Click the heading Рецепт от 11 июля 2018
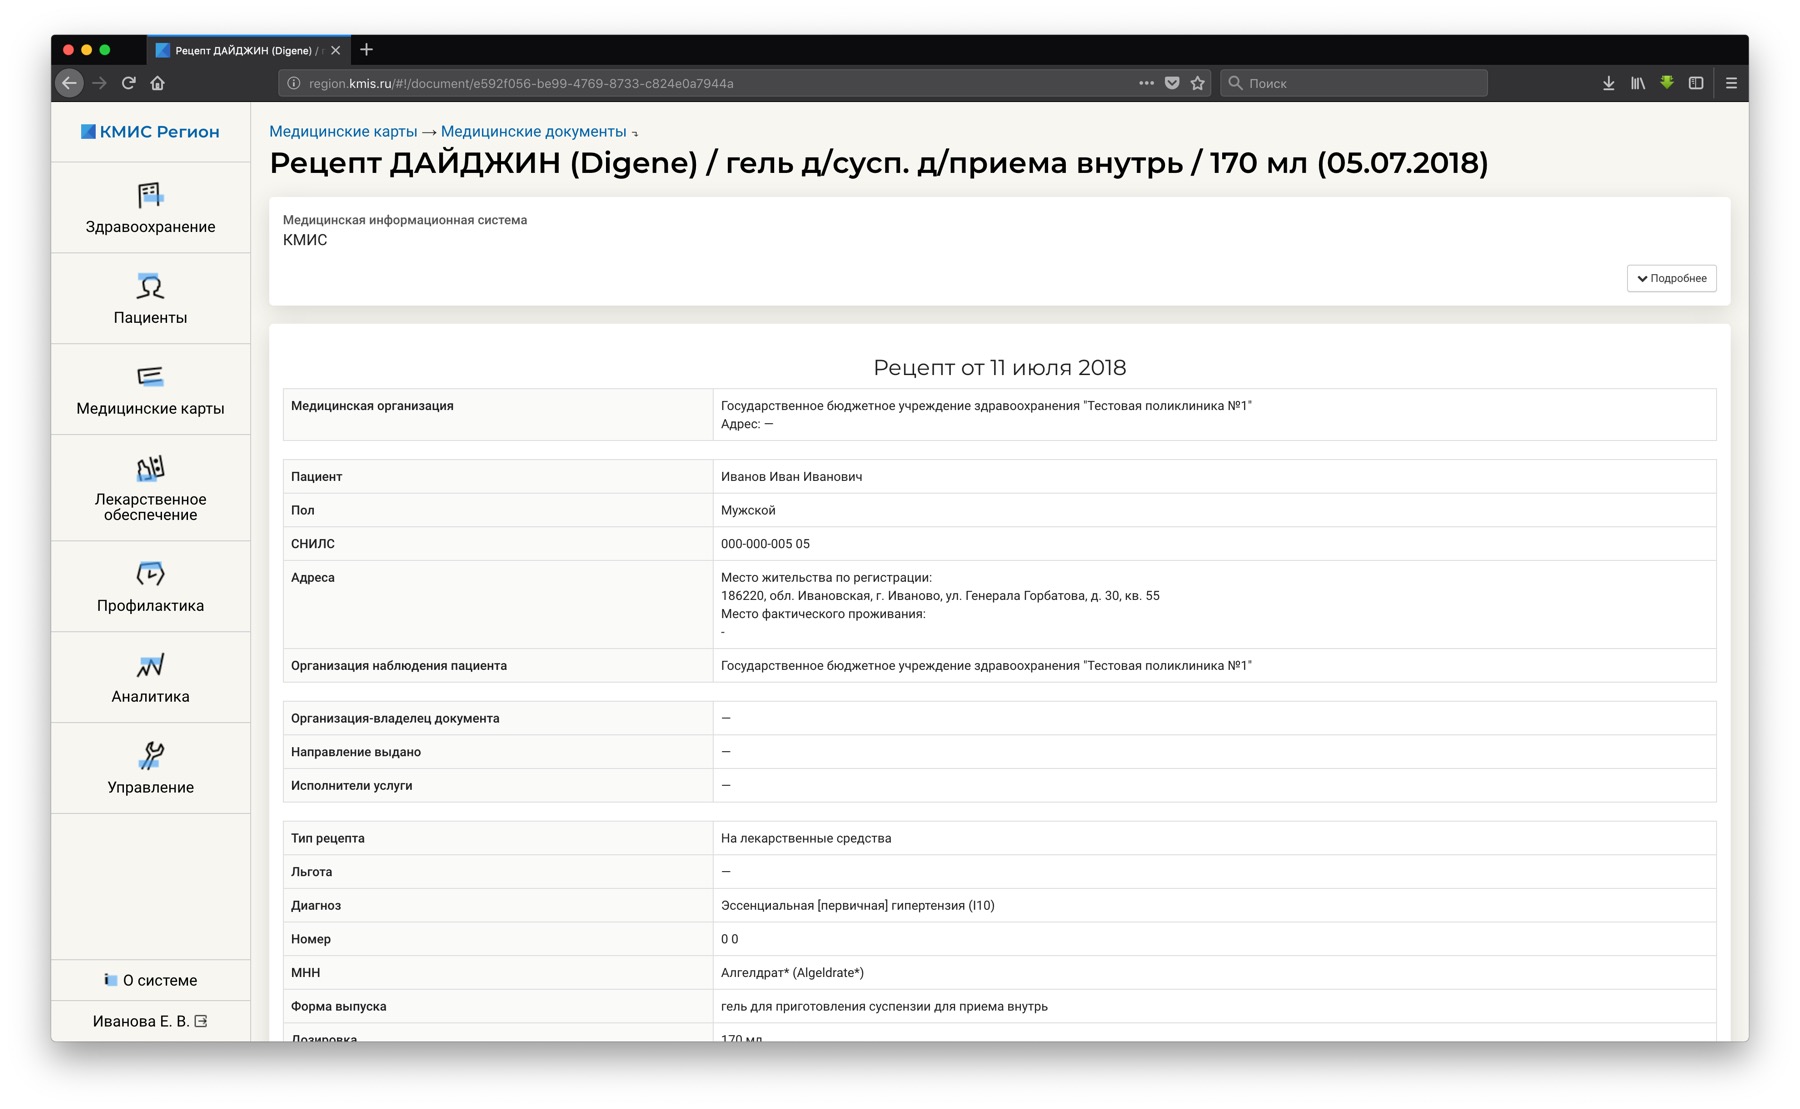This screenshot has width=1800, height=1109. pyautogui.click(x=999, y=368)
